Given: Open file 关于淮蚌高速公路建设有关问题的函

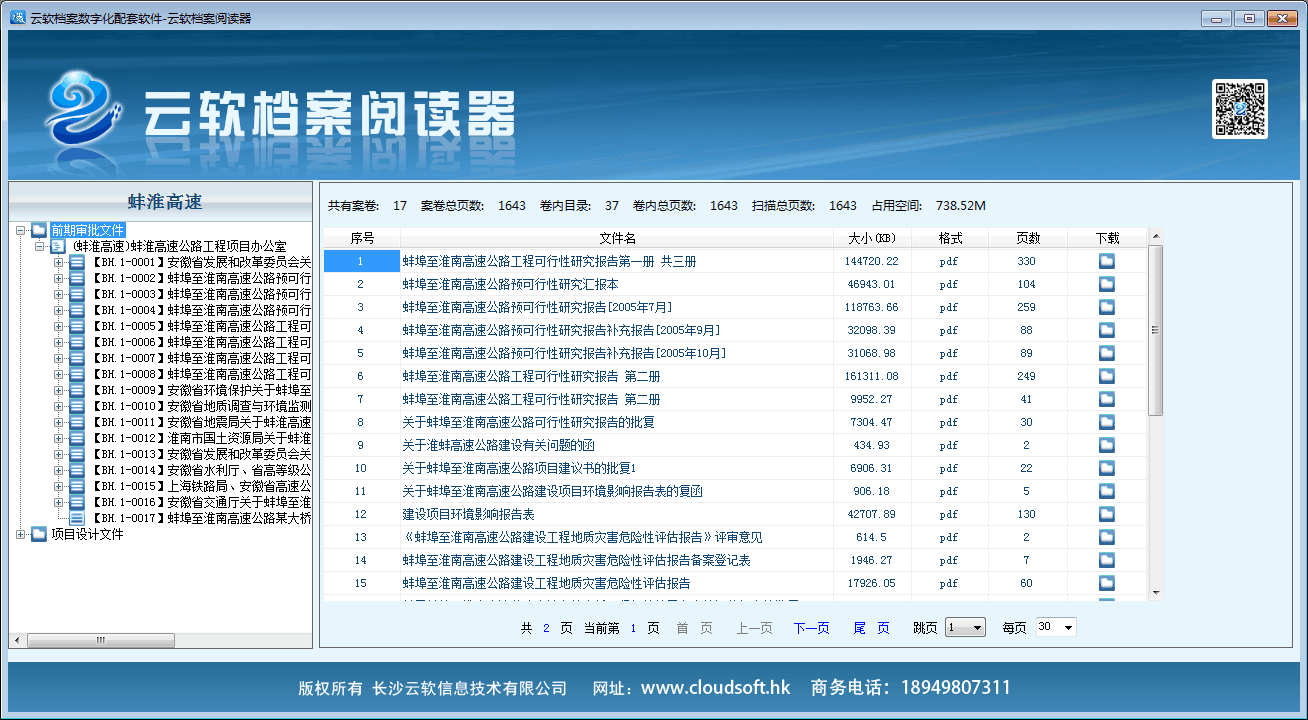Looking at the screenshot, I should click(498, 445).
